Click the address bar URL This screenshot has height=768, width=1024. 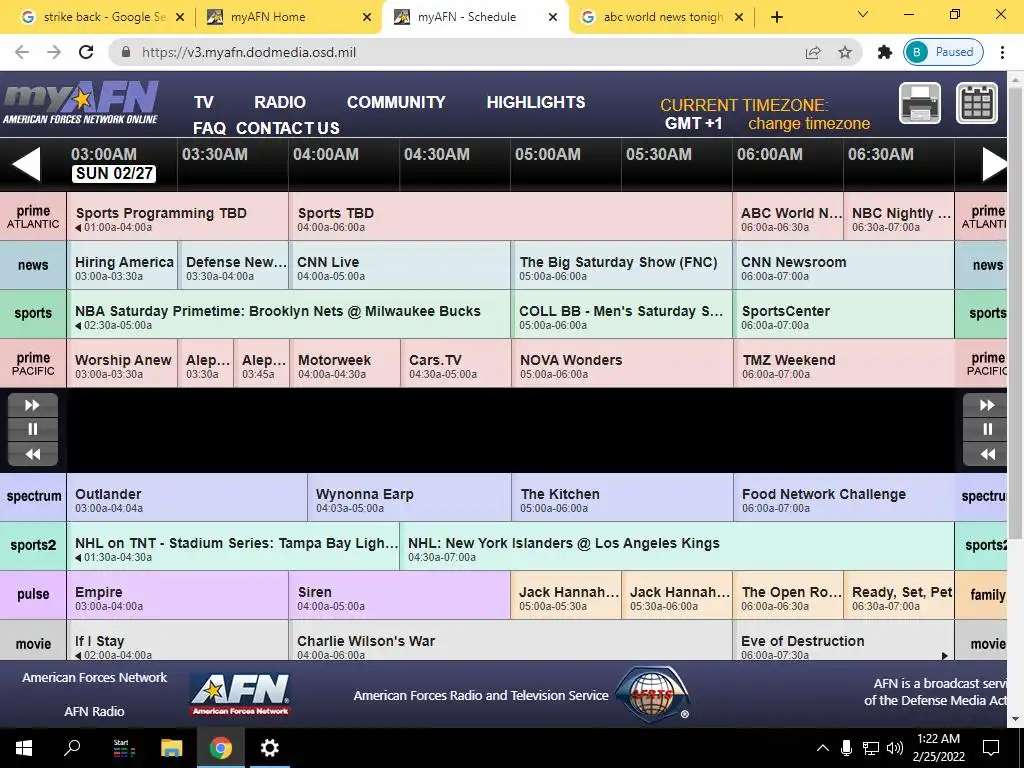249,52
